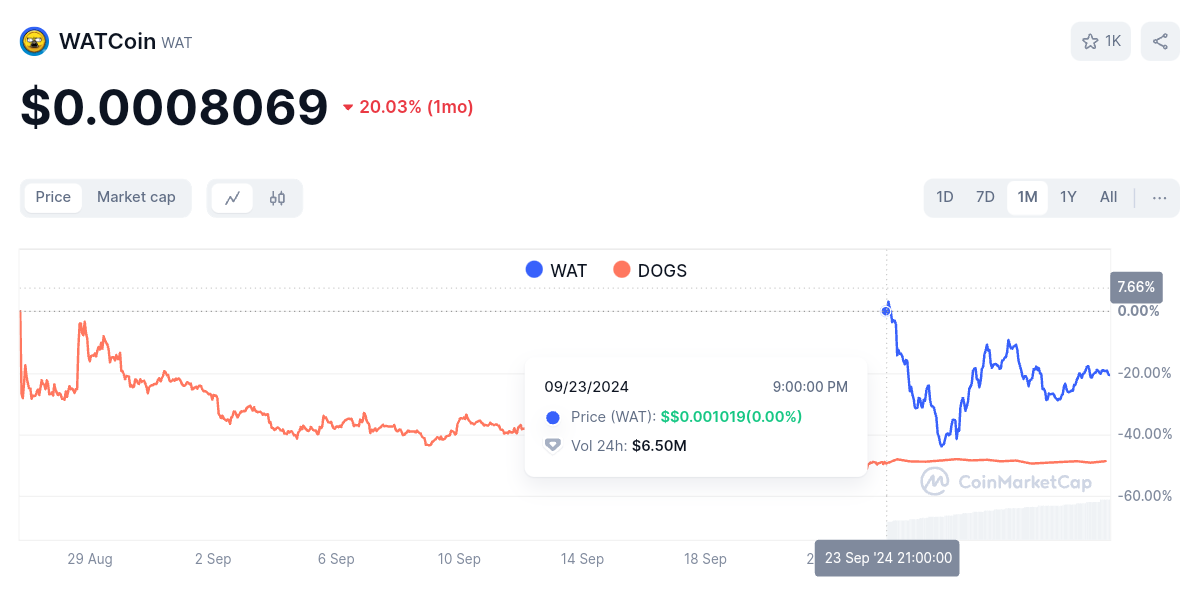Viewport: 1199px width, 592px height.
Task: Open the share options icon
Action: [x=1160, y=41]
